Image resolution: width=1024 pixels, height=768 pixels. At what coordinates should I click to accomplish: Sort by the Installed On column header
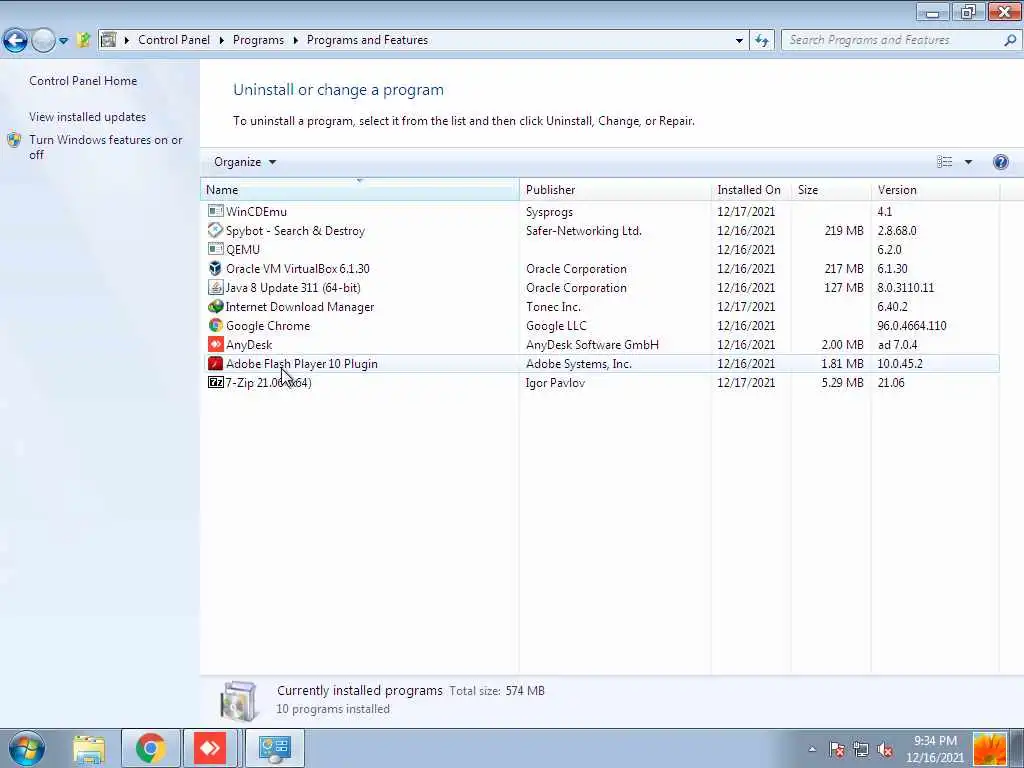click(x=750, y=189)
